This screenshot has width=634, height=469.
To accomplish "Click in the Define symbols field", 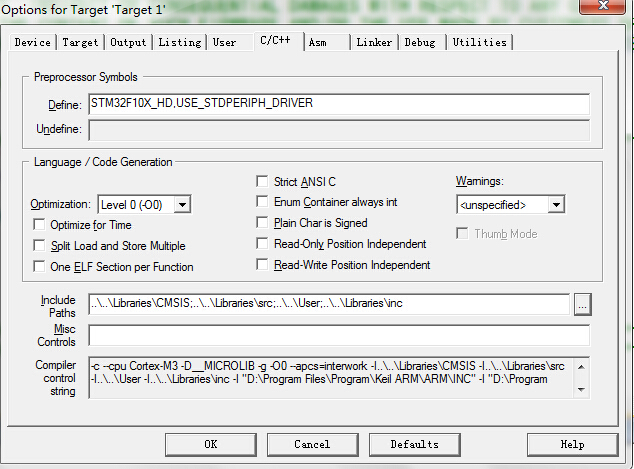I will tap(338, 105).
